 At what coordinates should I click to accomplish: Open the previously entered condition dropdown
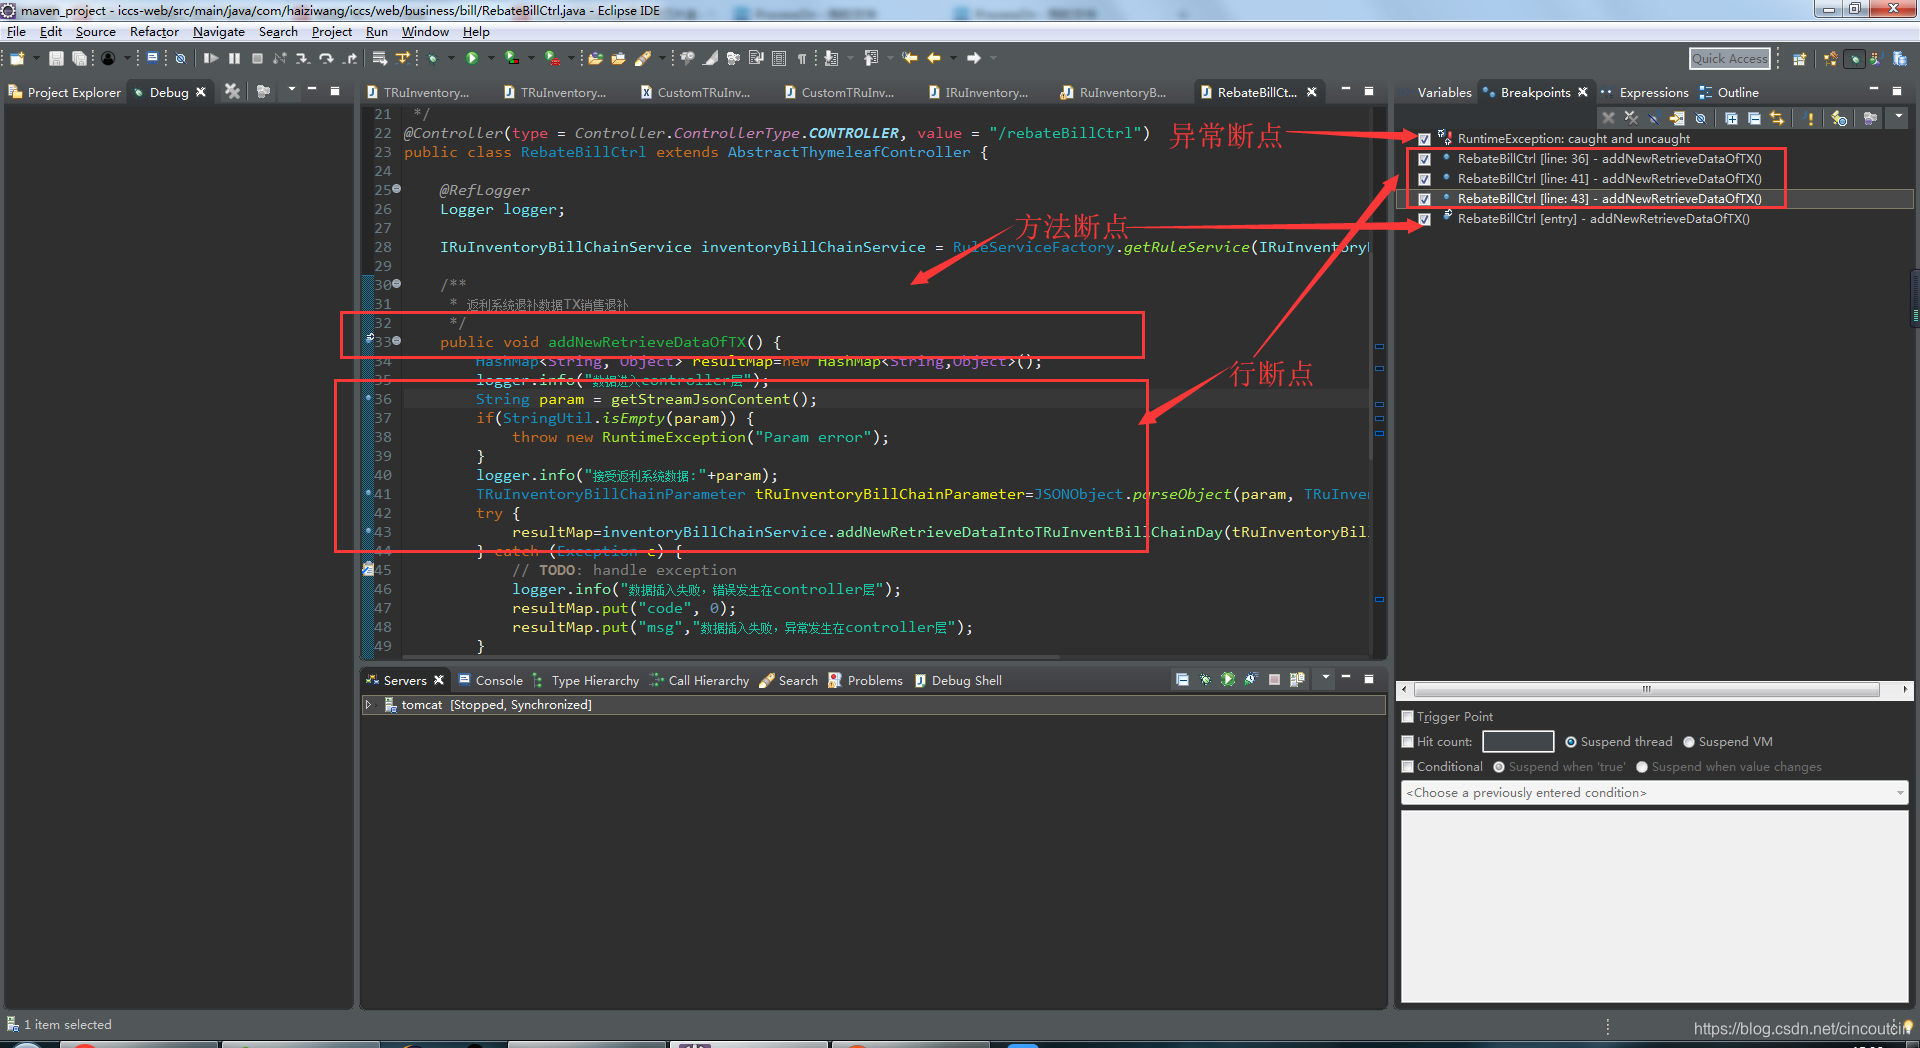pos(1898,792)
